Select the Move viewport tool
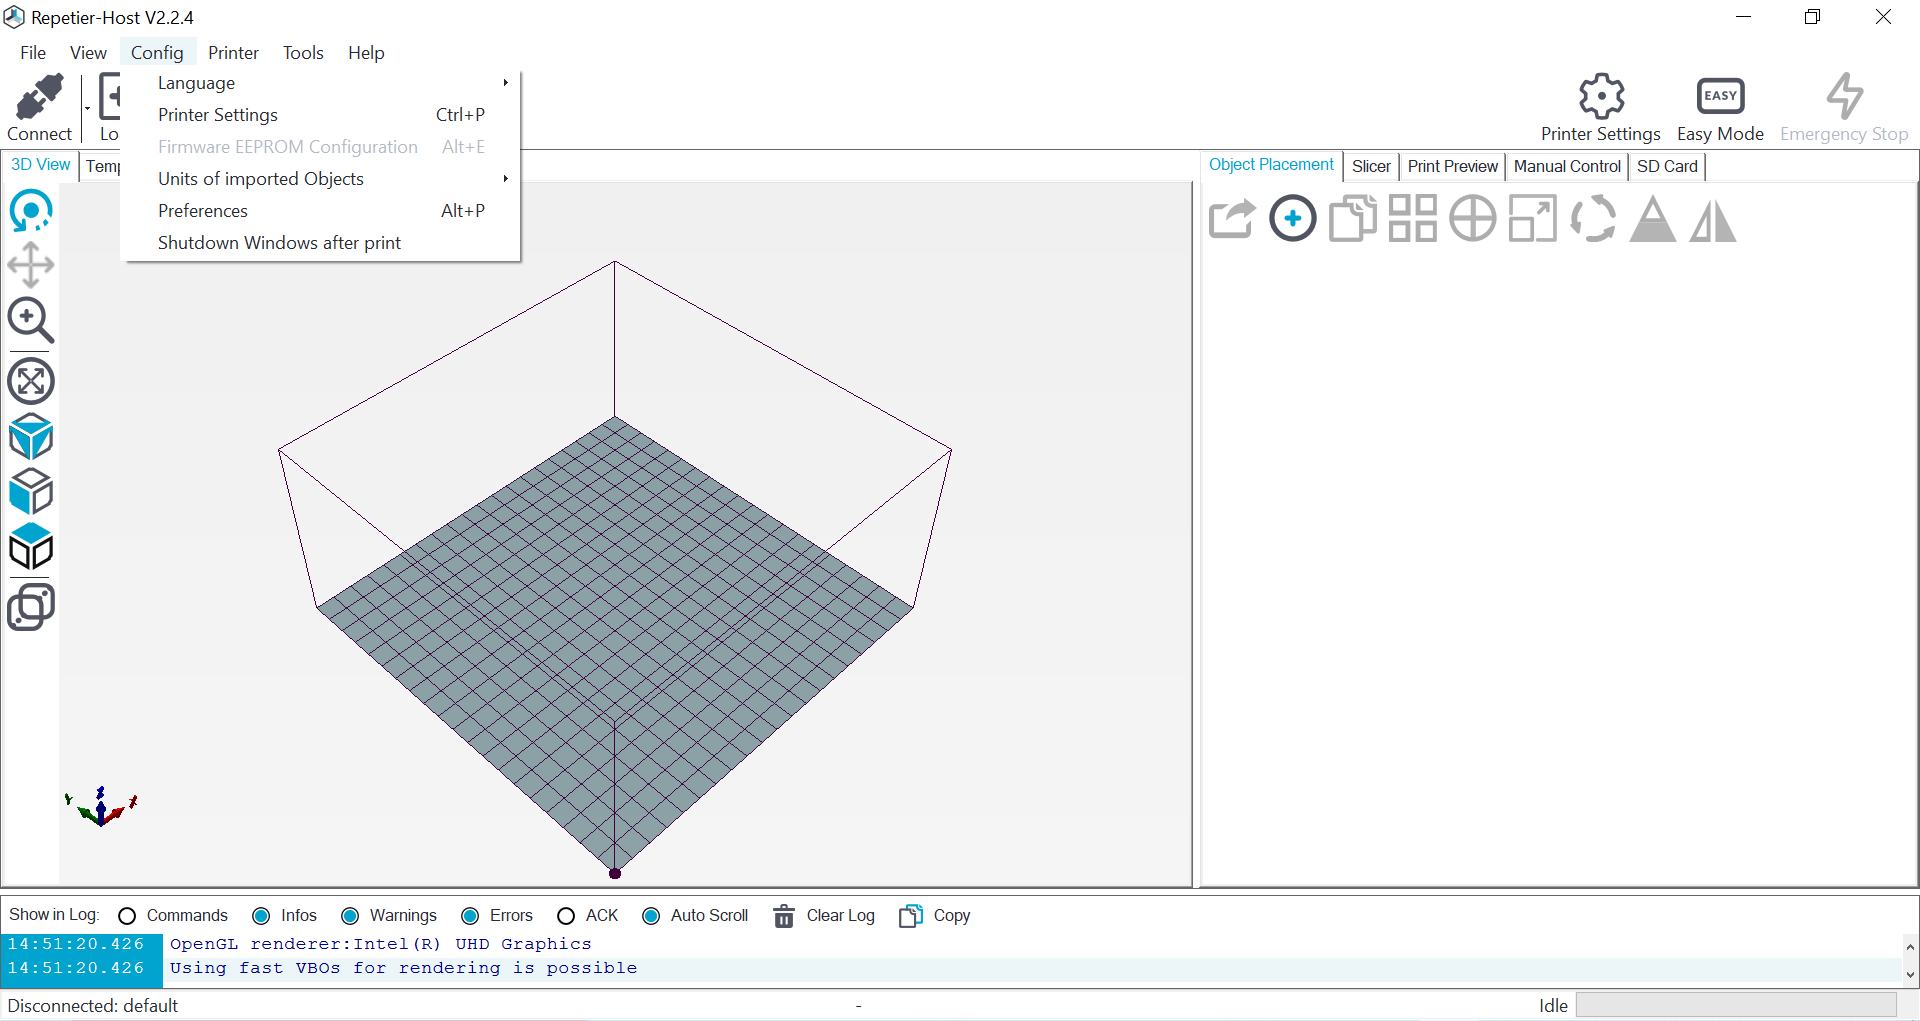Image resolution: width=1920 pixels, height=1021 pixels. pyautogui.click(x=31, y=265)
